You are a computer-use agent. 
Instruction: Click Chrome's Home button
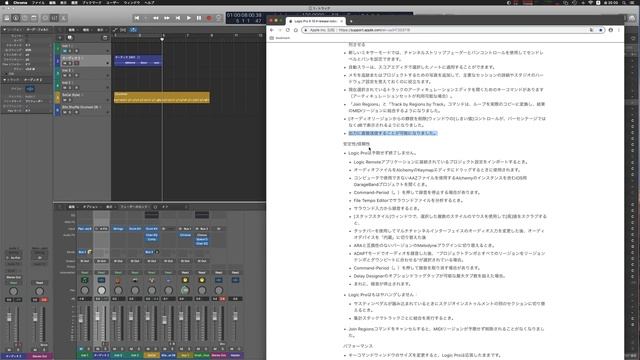(x=296, y=30)
